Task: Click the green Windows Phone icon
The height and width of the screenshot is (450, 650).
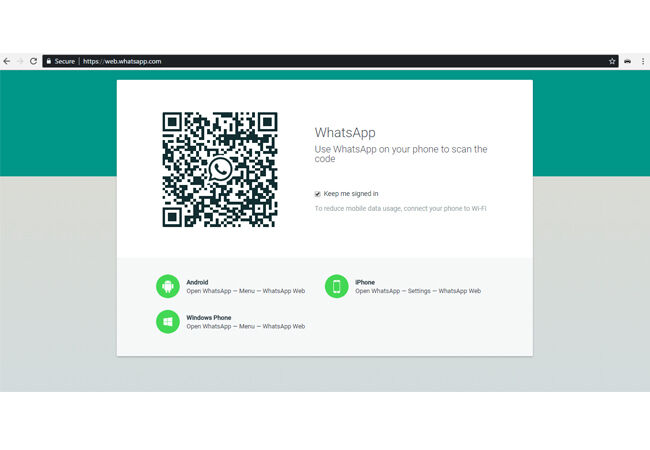Action: [168, 322]
